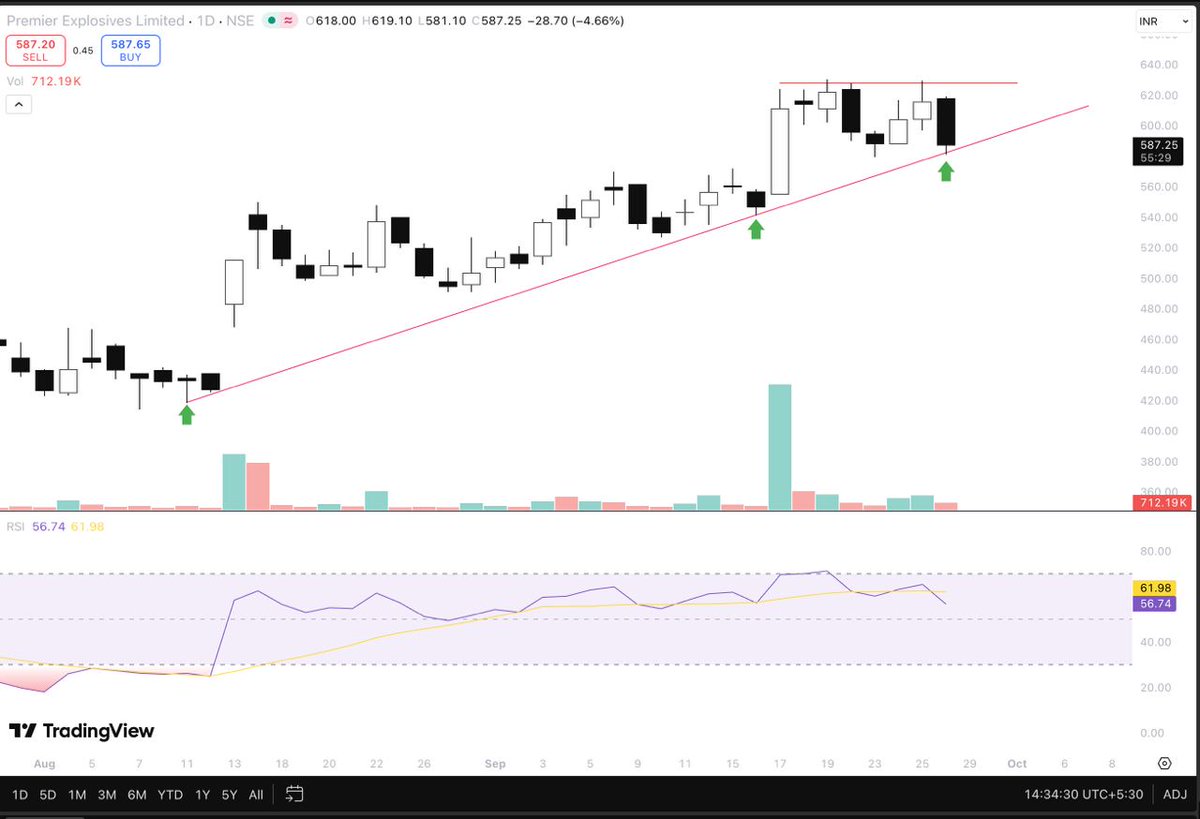Image resolution: width=1200 pixels, height=819 pixels.
Task: Click the red 587.25 price label on the scale
Action: click(1159, 144)
